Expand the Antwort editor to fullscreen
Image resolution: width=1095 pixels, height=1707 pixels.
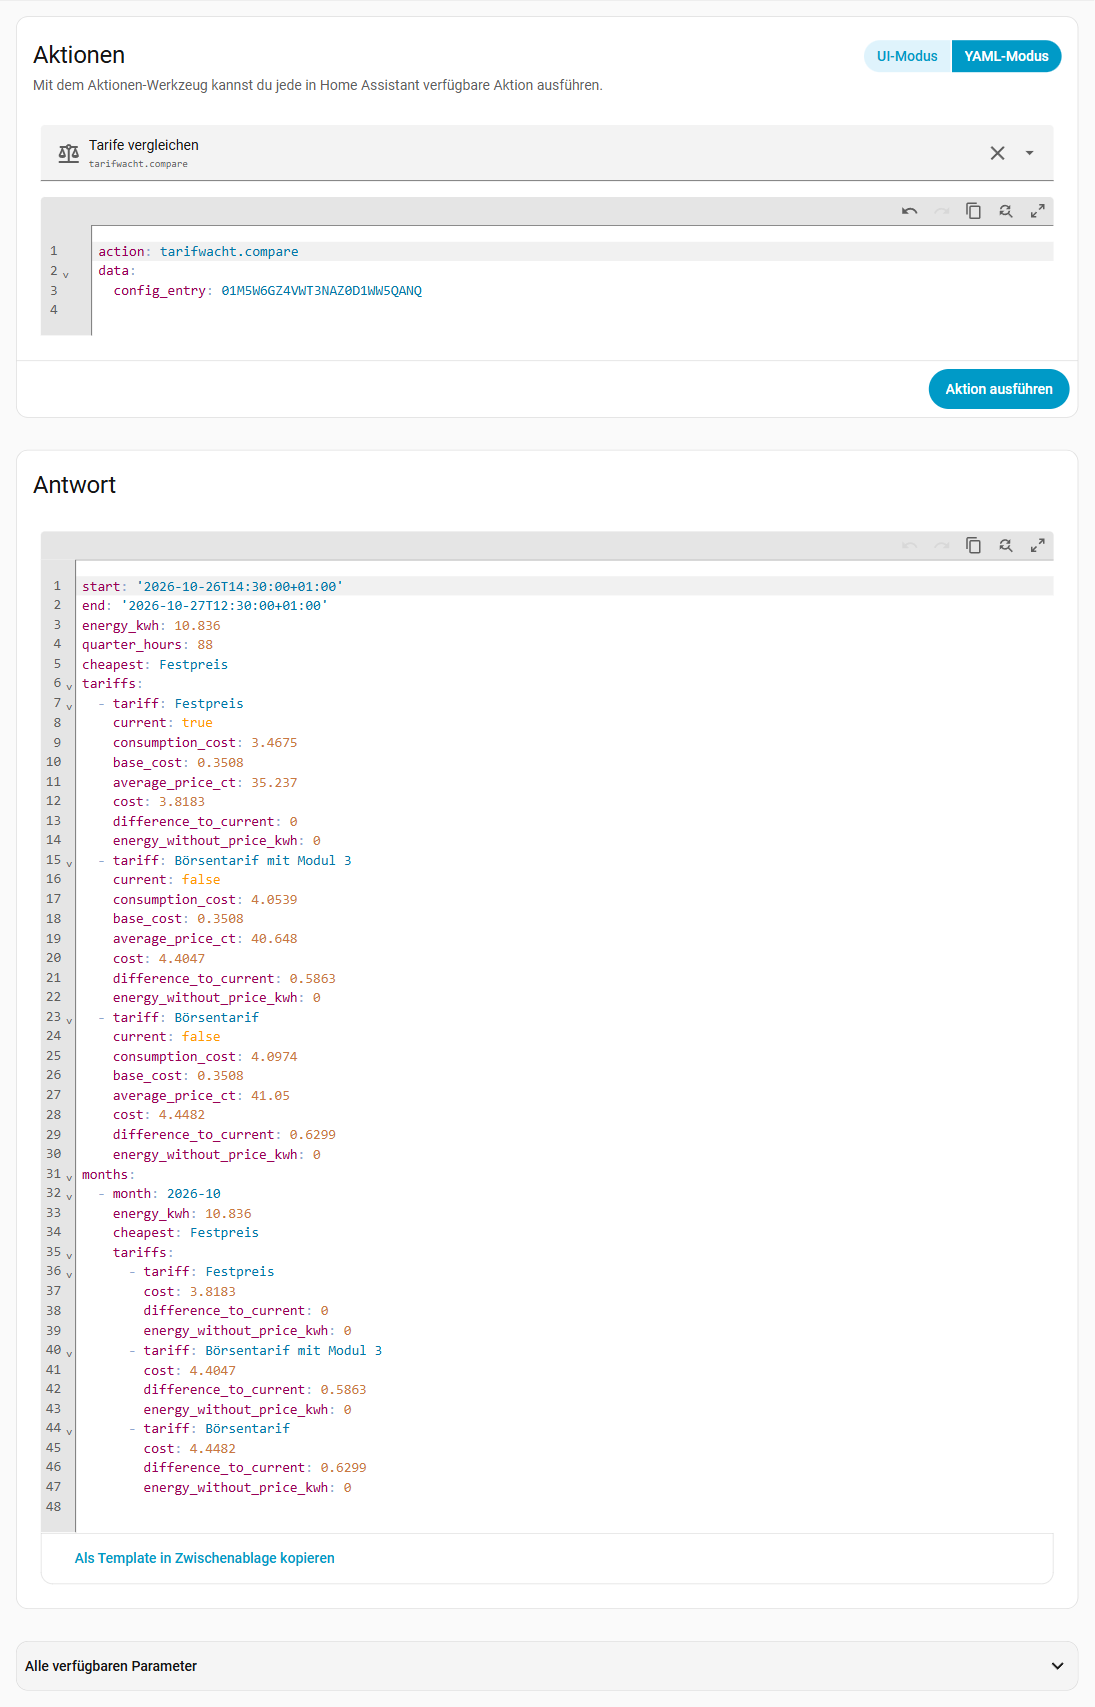(1037, 545)
